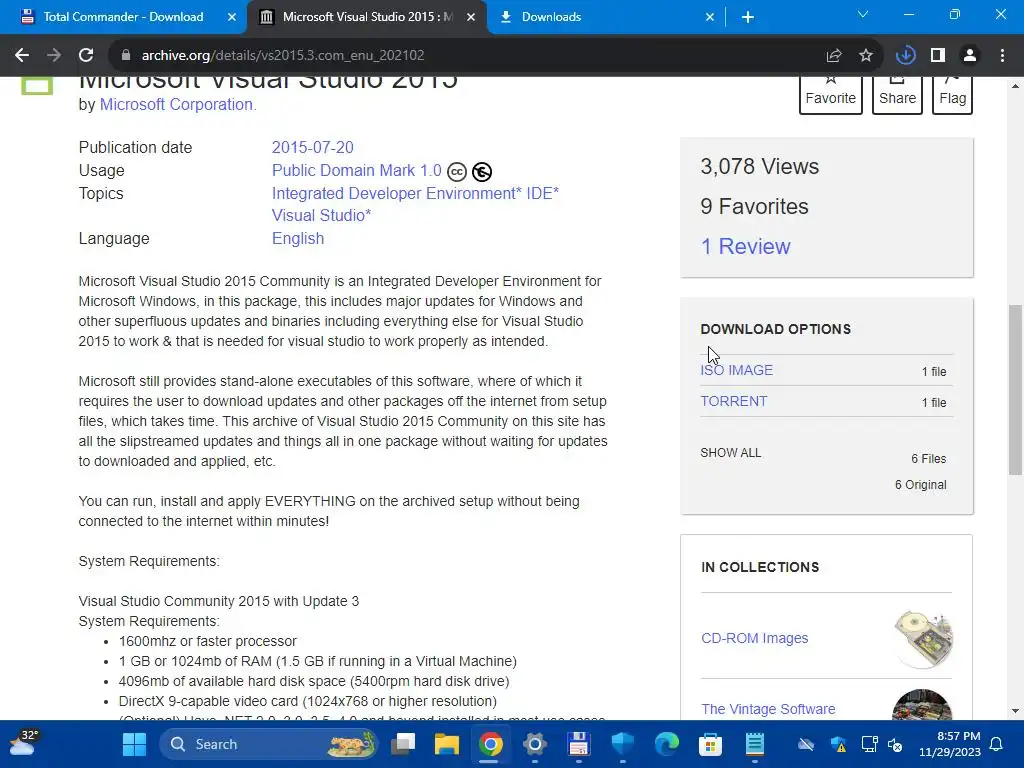1024x768 pixels.
Task: Open Settings gear on the taskbar
Action: click(534, 744)
